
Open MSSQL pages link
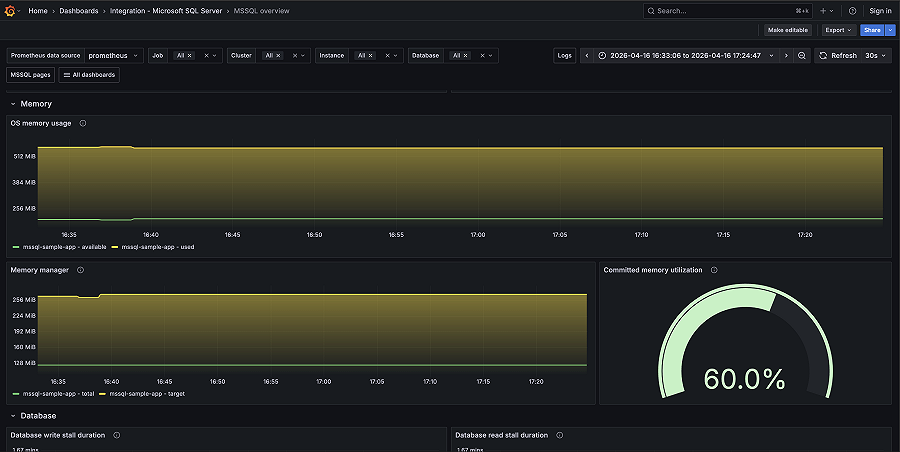point(30,75)
